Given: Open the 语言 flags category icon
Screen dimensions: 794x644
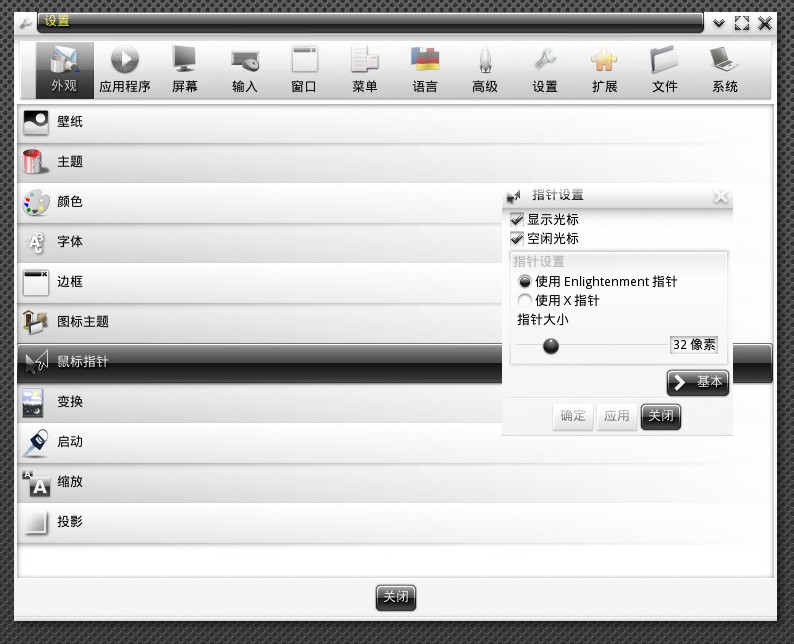Looking at the screenshot, I should pos(425,70).
